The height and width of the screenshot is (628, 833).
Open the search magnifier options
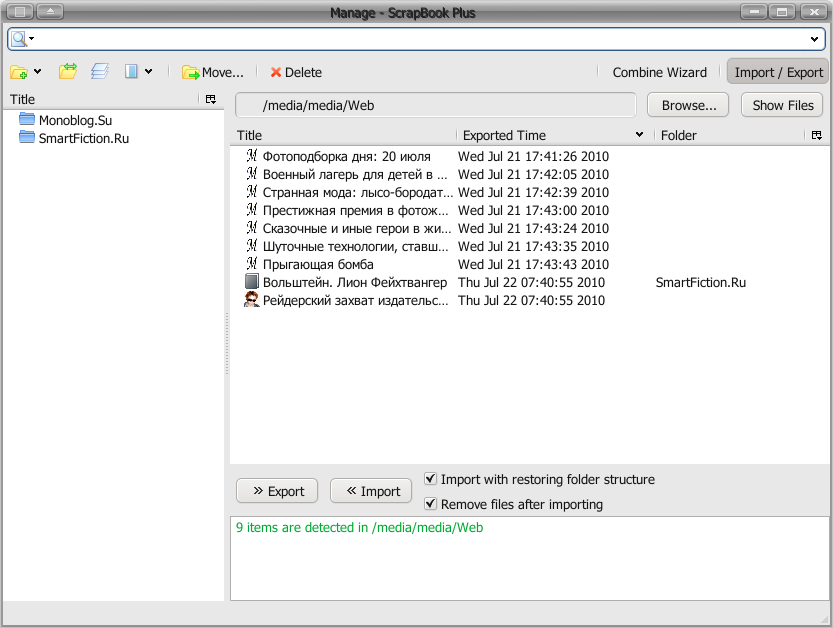tap(22, 39)
